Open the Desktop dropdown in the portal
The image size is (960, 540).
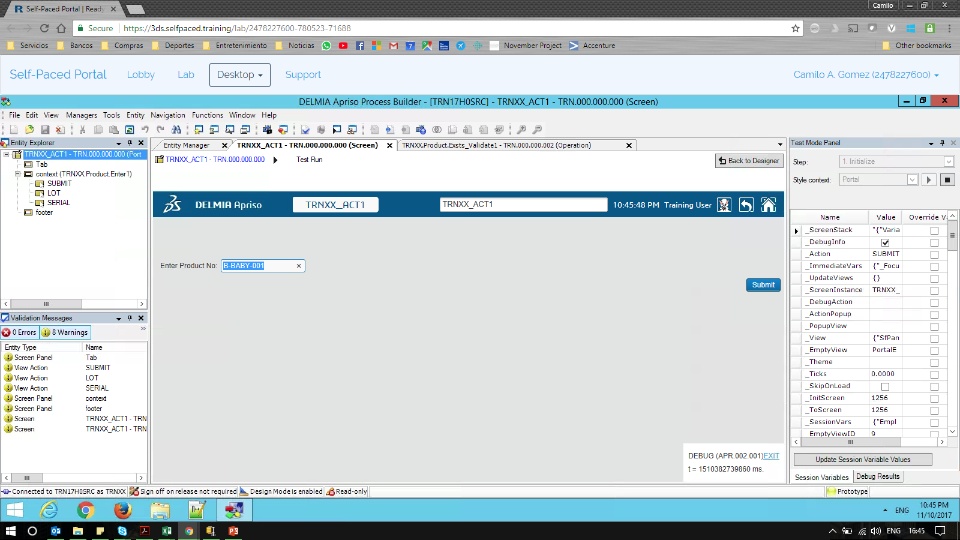239,75
